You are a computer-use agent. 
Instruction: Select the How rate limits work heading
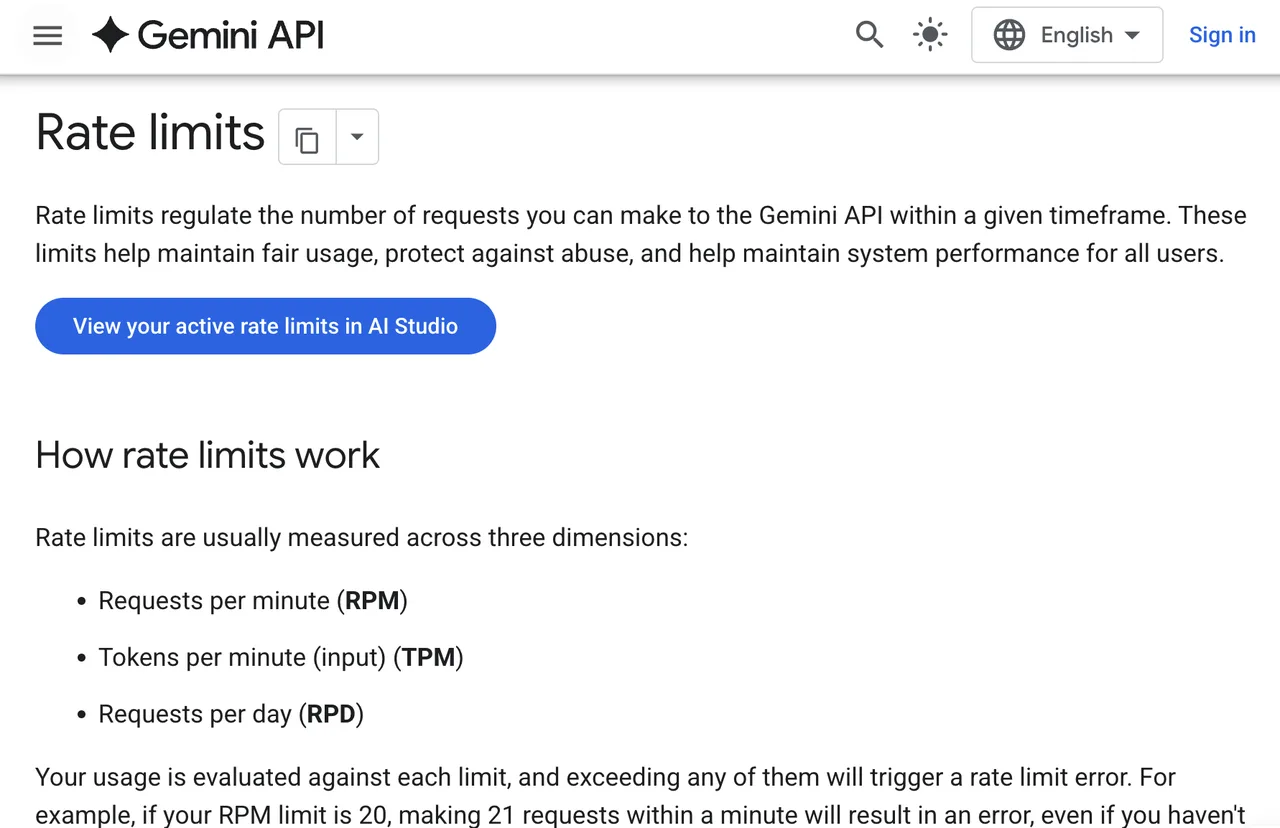207,455
